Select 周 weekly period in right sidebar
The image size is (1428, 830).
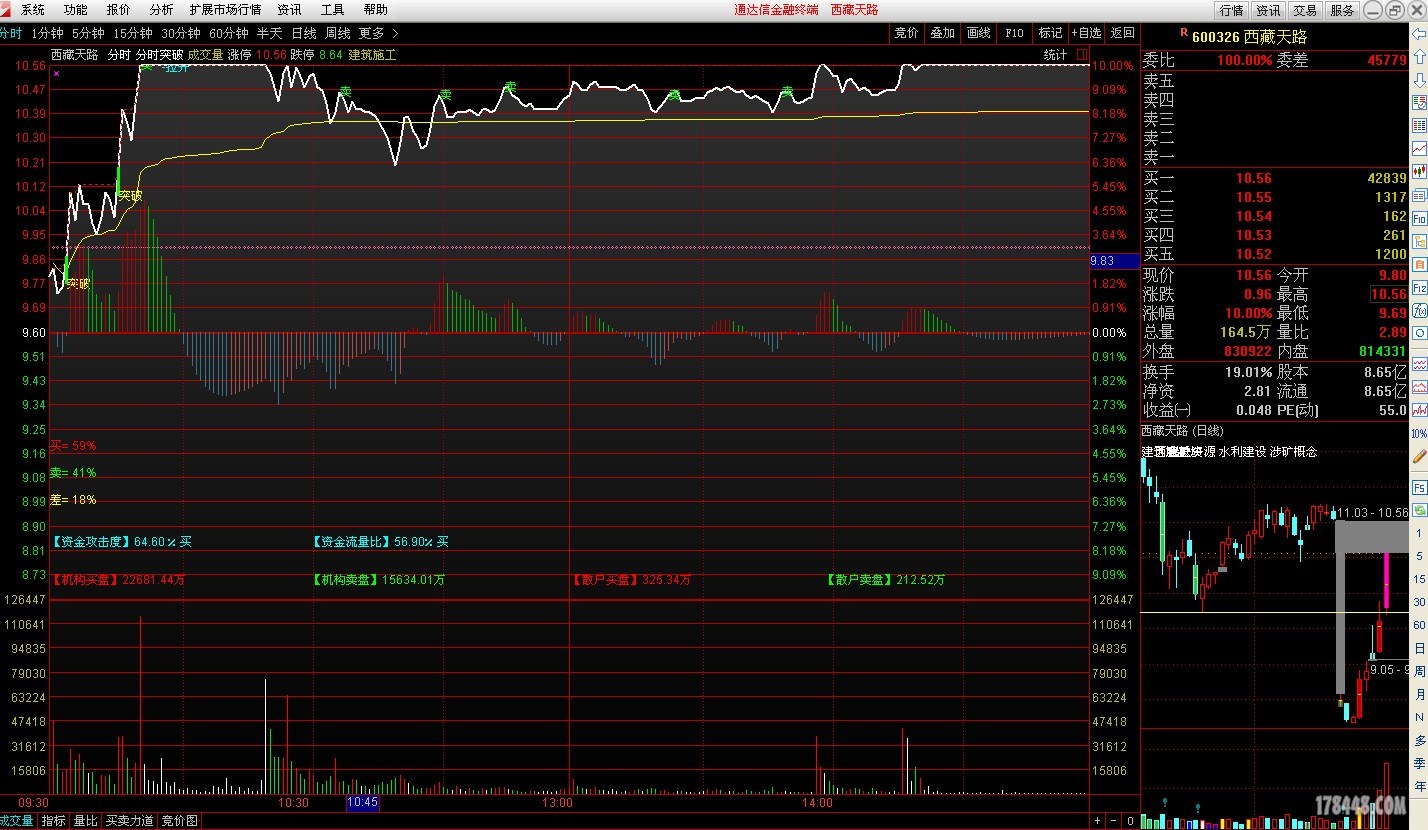(1419, 670)
